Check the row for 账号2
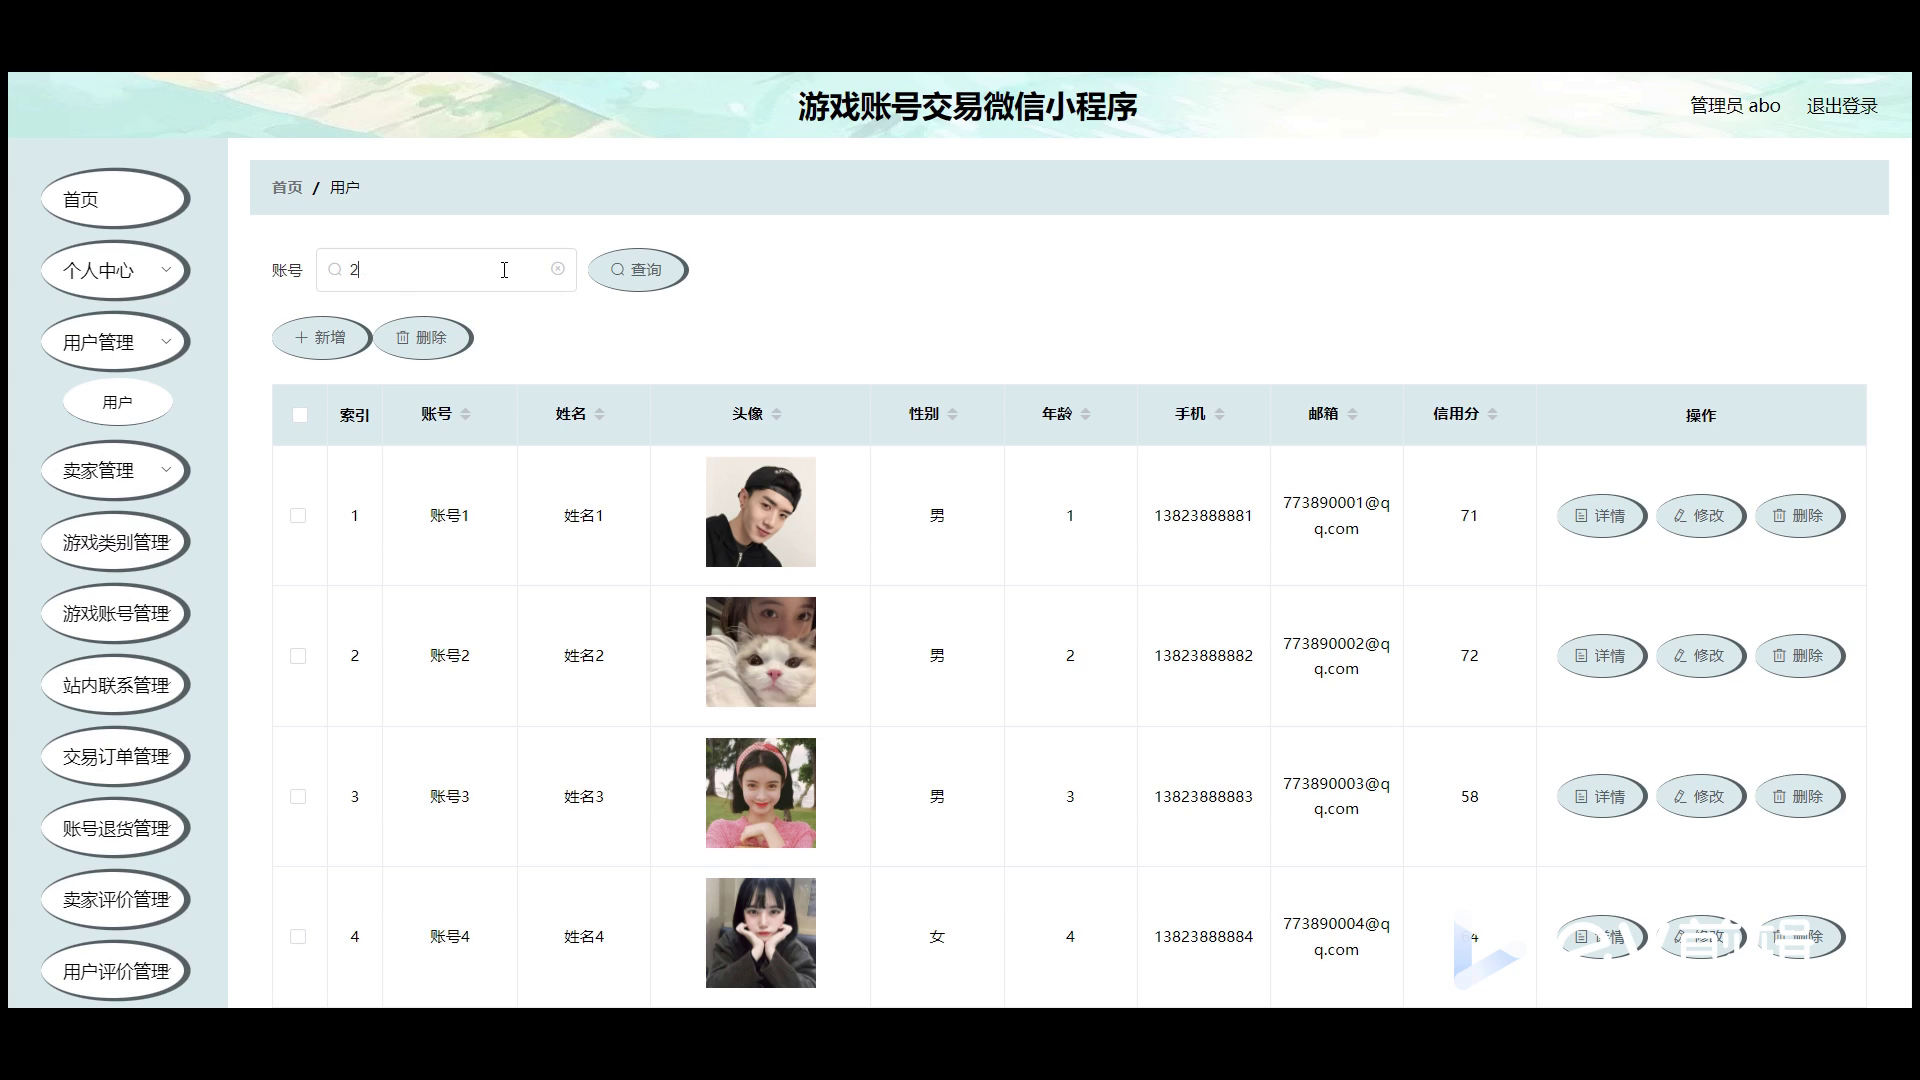Screen dimensions: 1920x1080 pyautogui.click(x=298, y=656)
